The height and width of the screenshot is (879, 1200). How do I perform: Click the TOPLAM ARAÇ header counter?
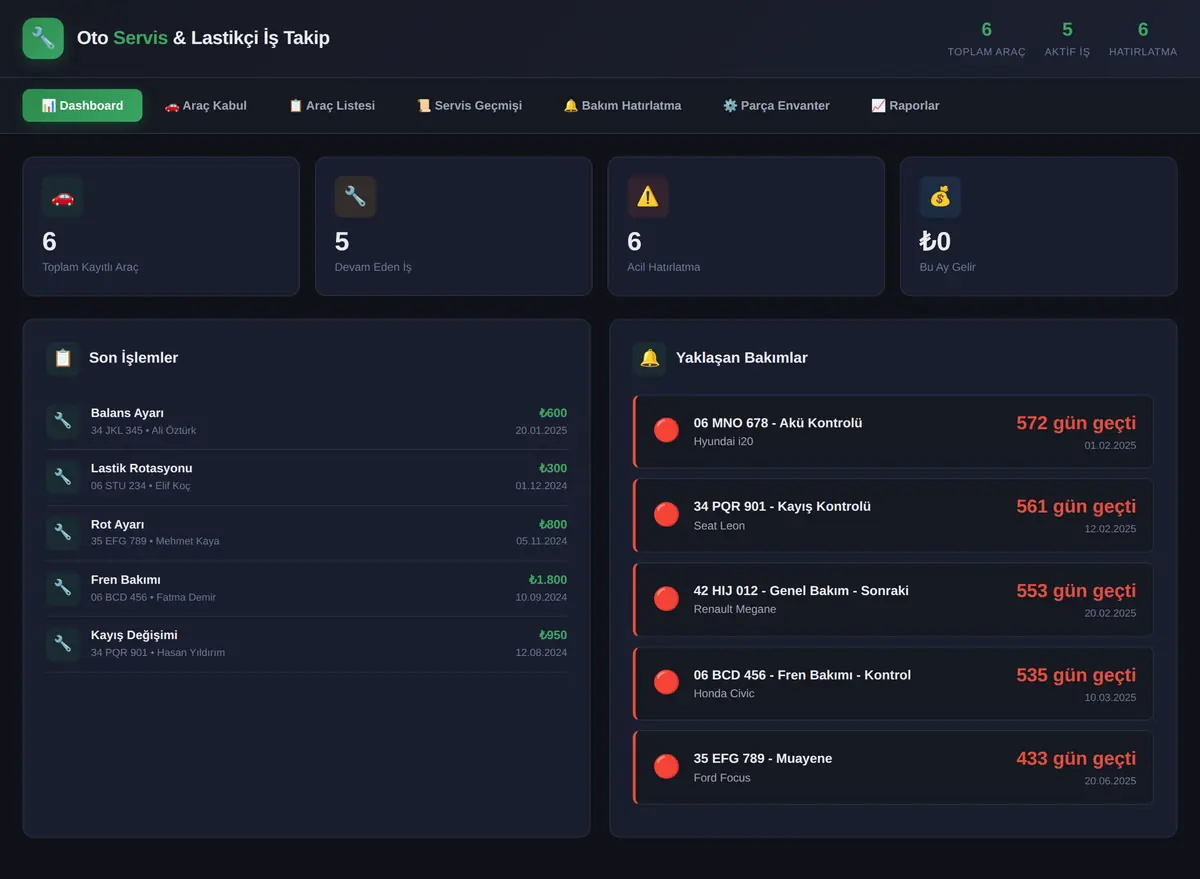tap(987, 39)
